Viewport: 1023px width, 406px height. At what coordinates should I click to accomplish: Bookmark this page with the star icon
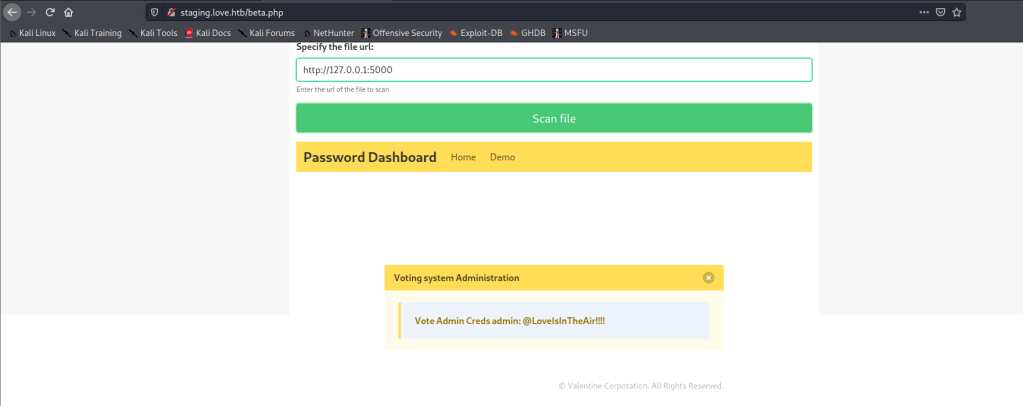click(x=956, y=13)
